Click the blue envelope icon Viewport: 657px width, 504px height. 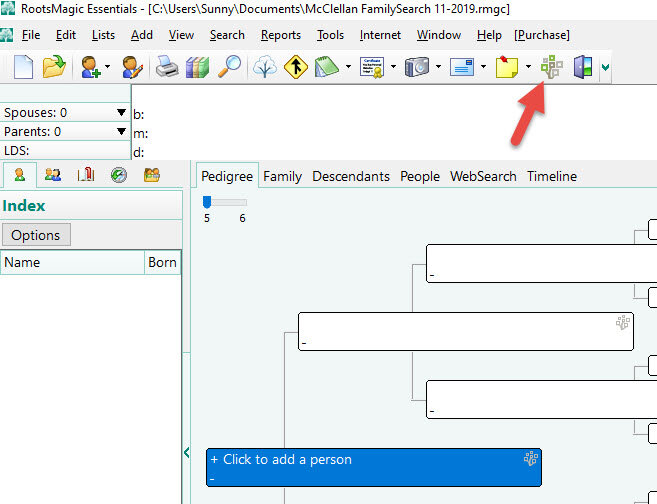tap(462, 67)
